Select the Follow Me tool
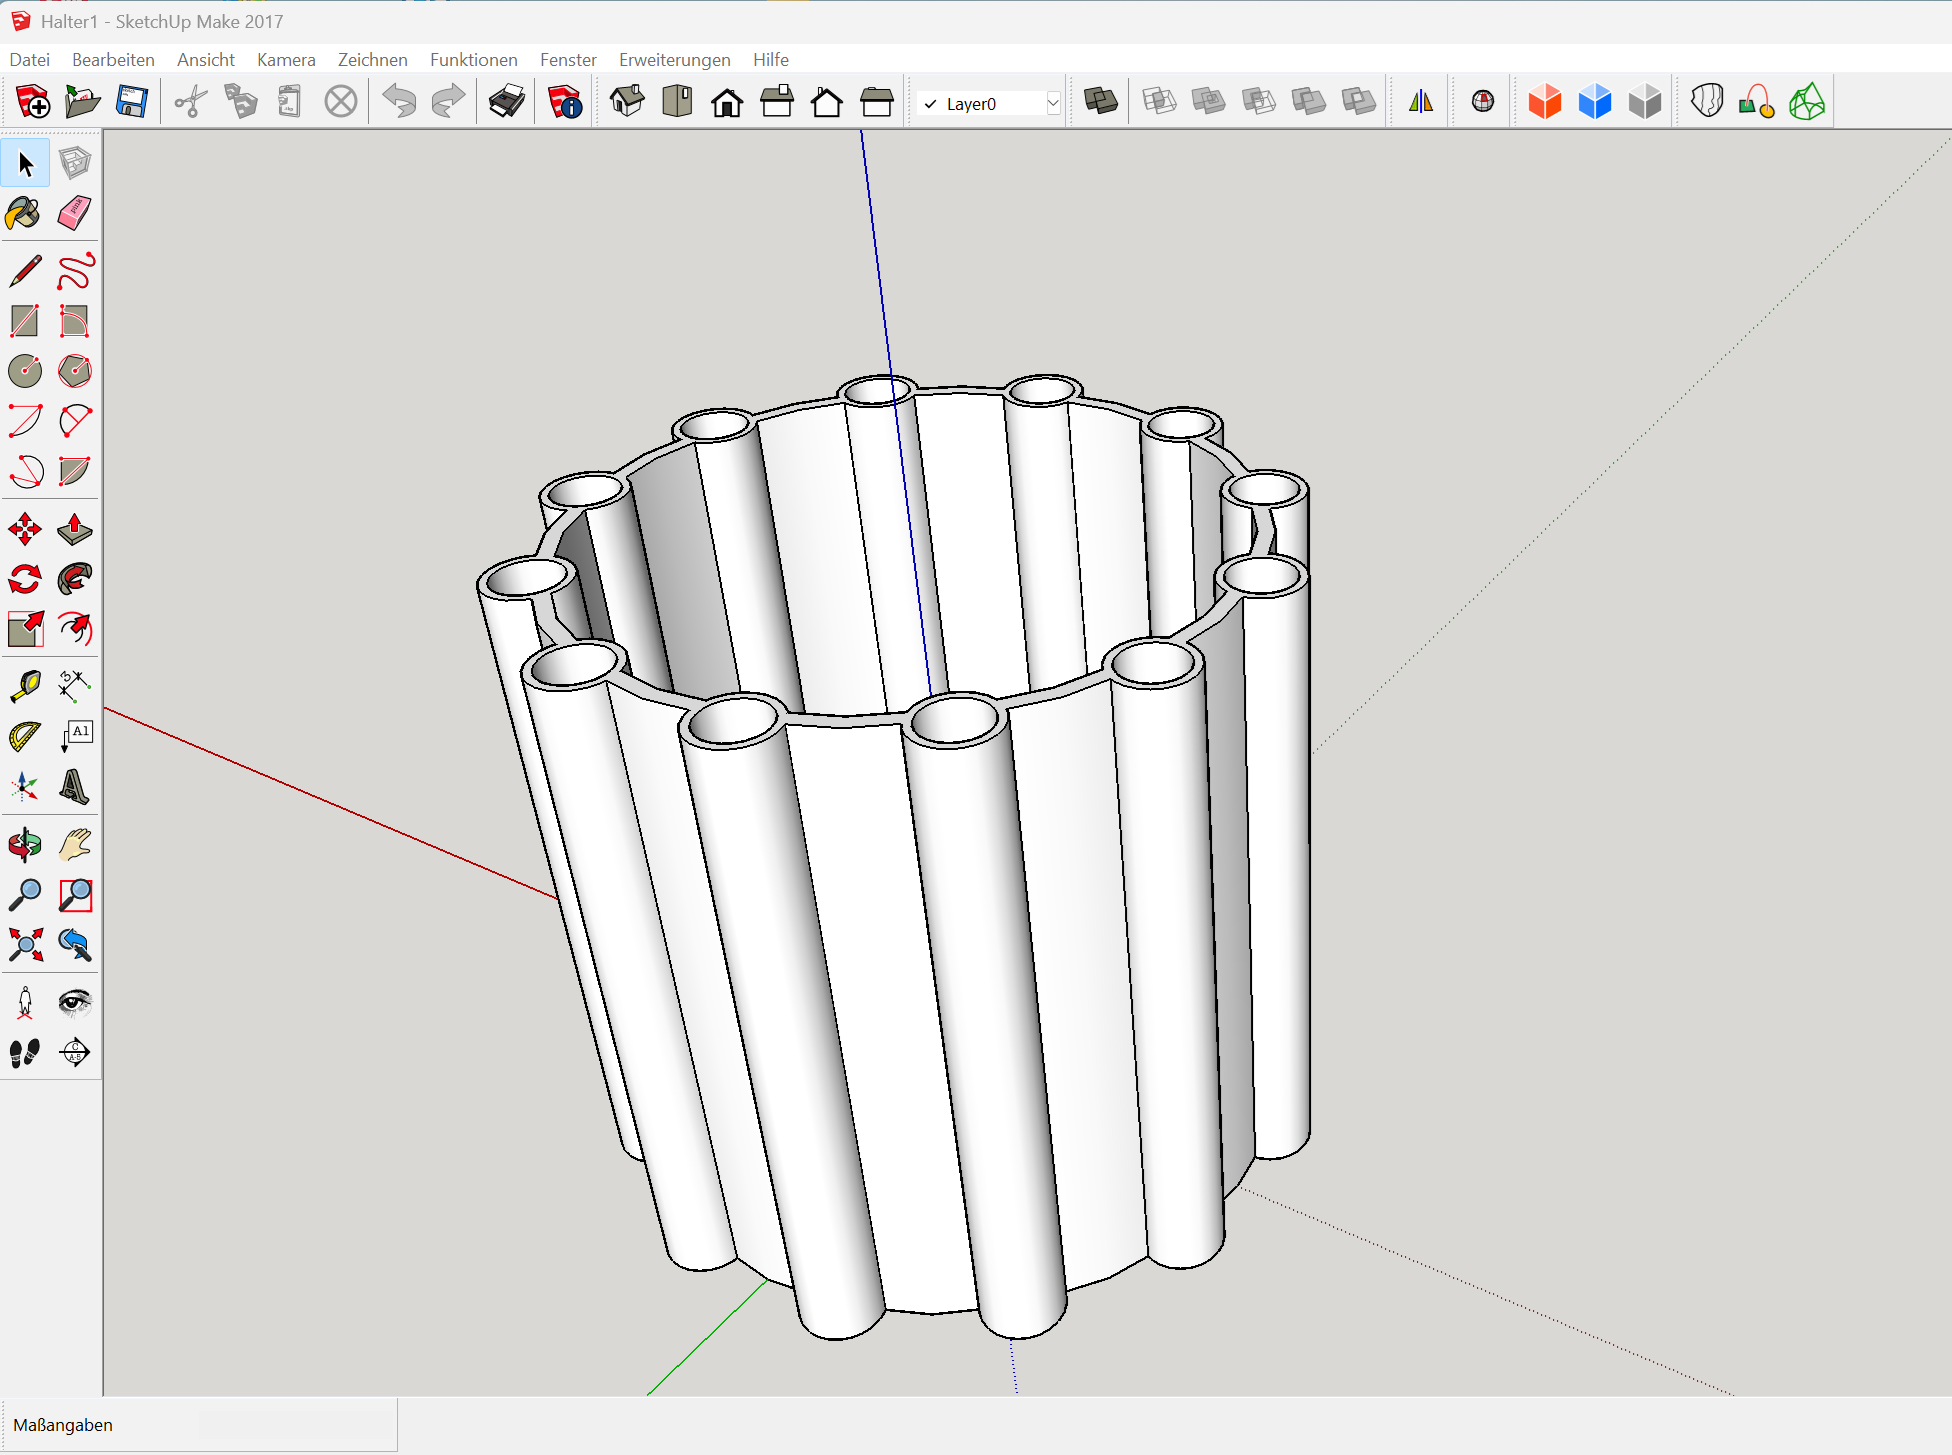Viewport: 1952px width, 1455px height. click(75, 579)
